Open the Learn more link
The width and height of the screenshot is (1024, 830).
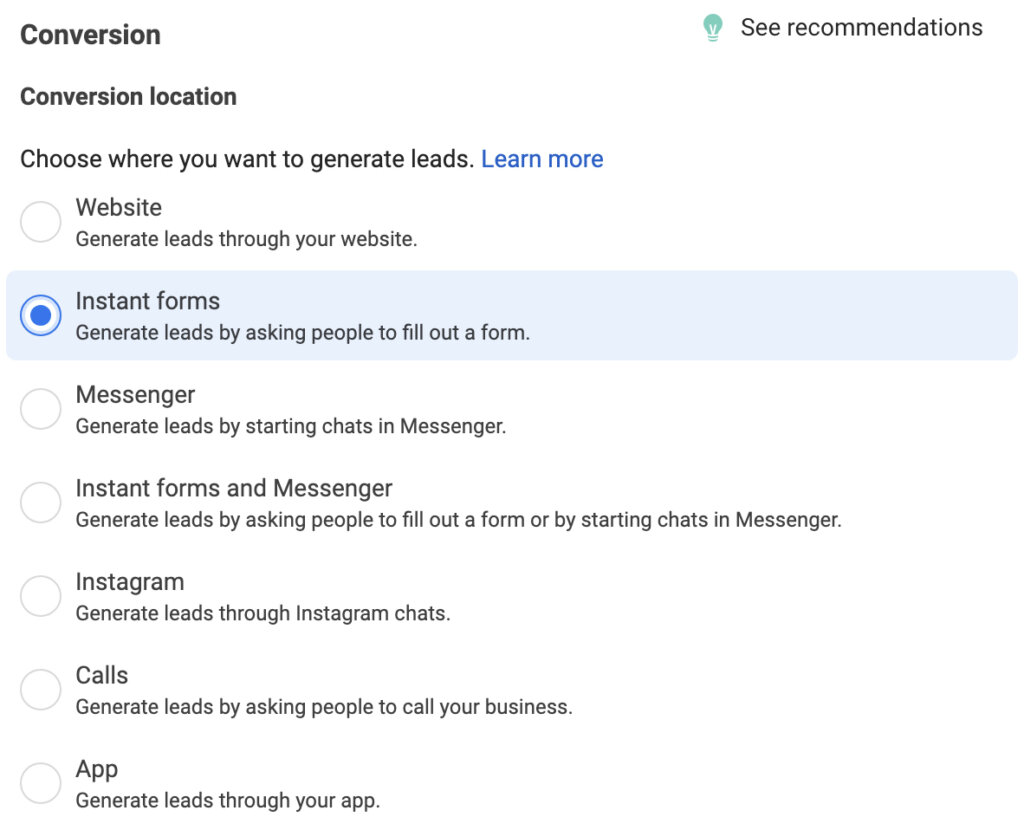tap(542, 159)
